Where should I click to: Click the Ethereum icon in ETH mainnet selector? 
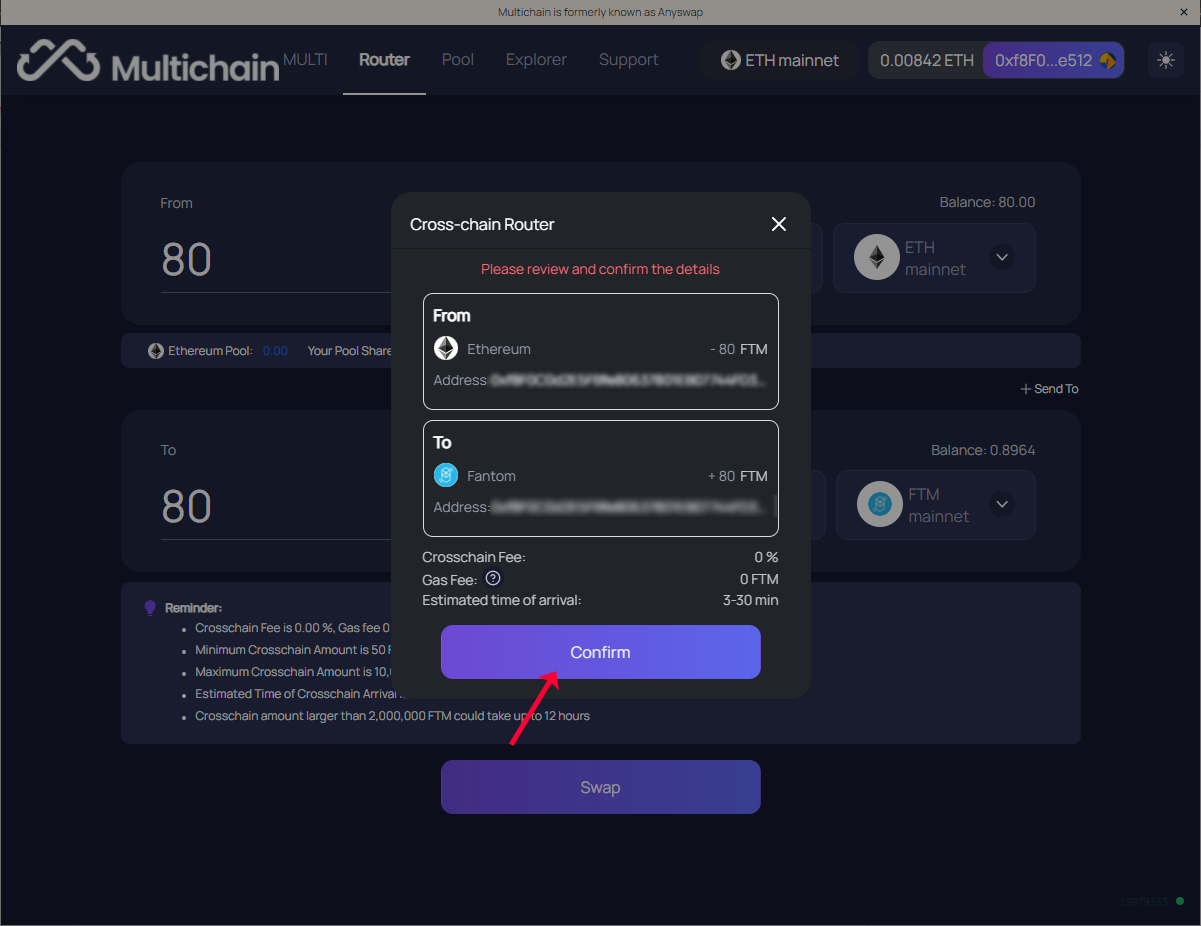(731, 60)
